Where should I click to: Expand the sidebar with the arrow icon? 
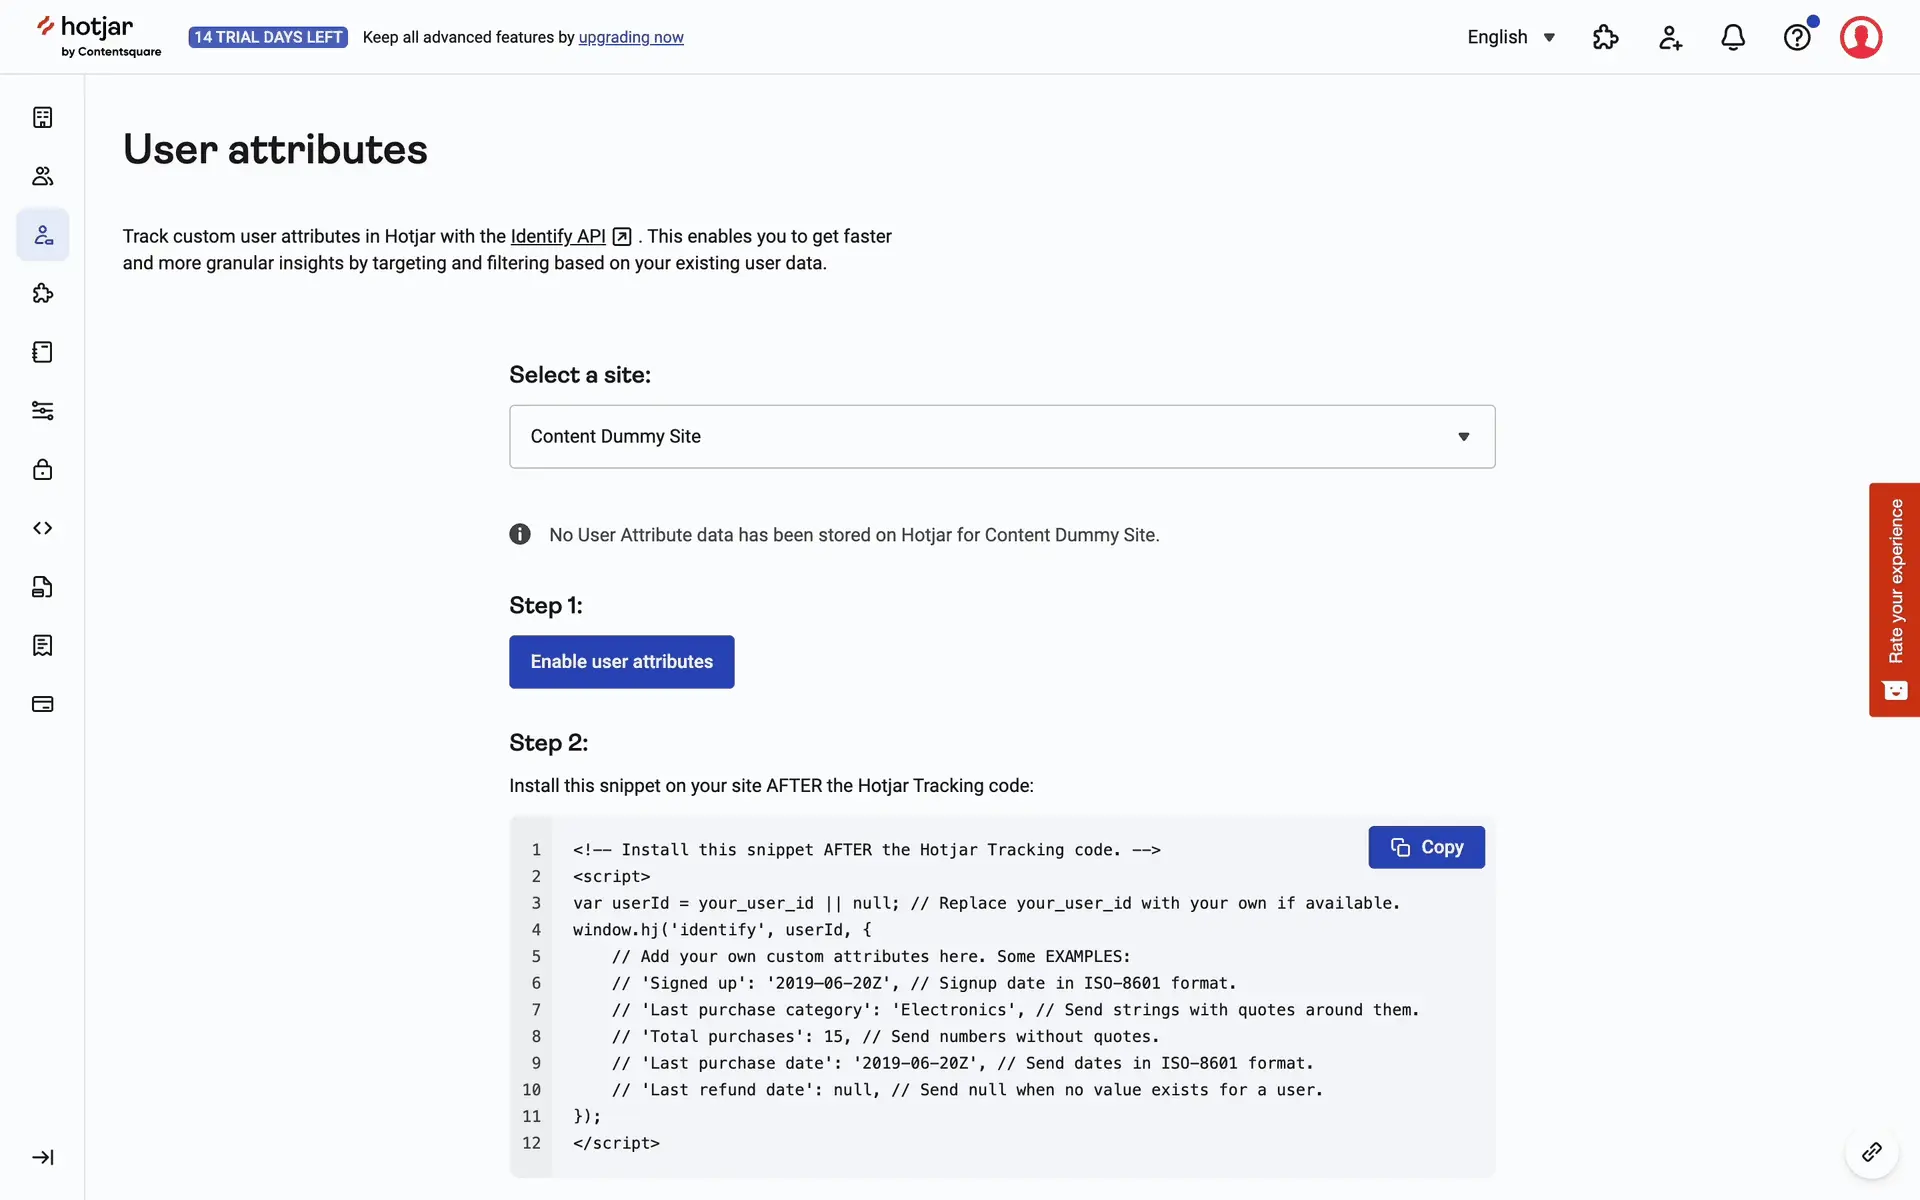42,1157
